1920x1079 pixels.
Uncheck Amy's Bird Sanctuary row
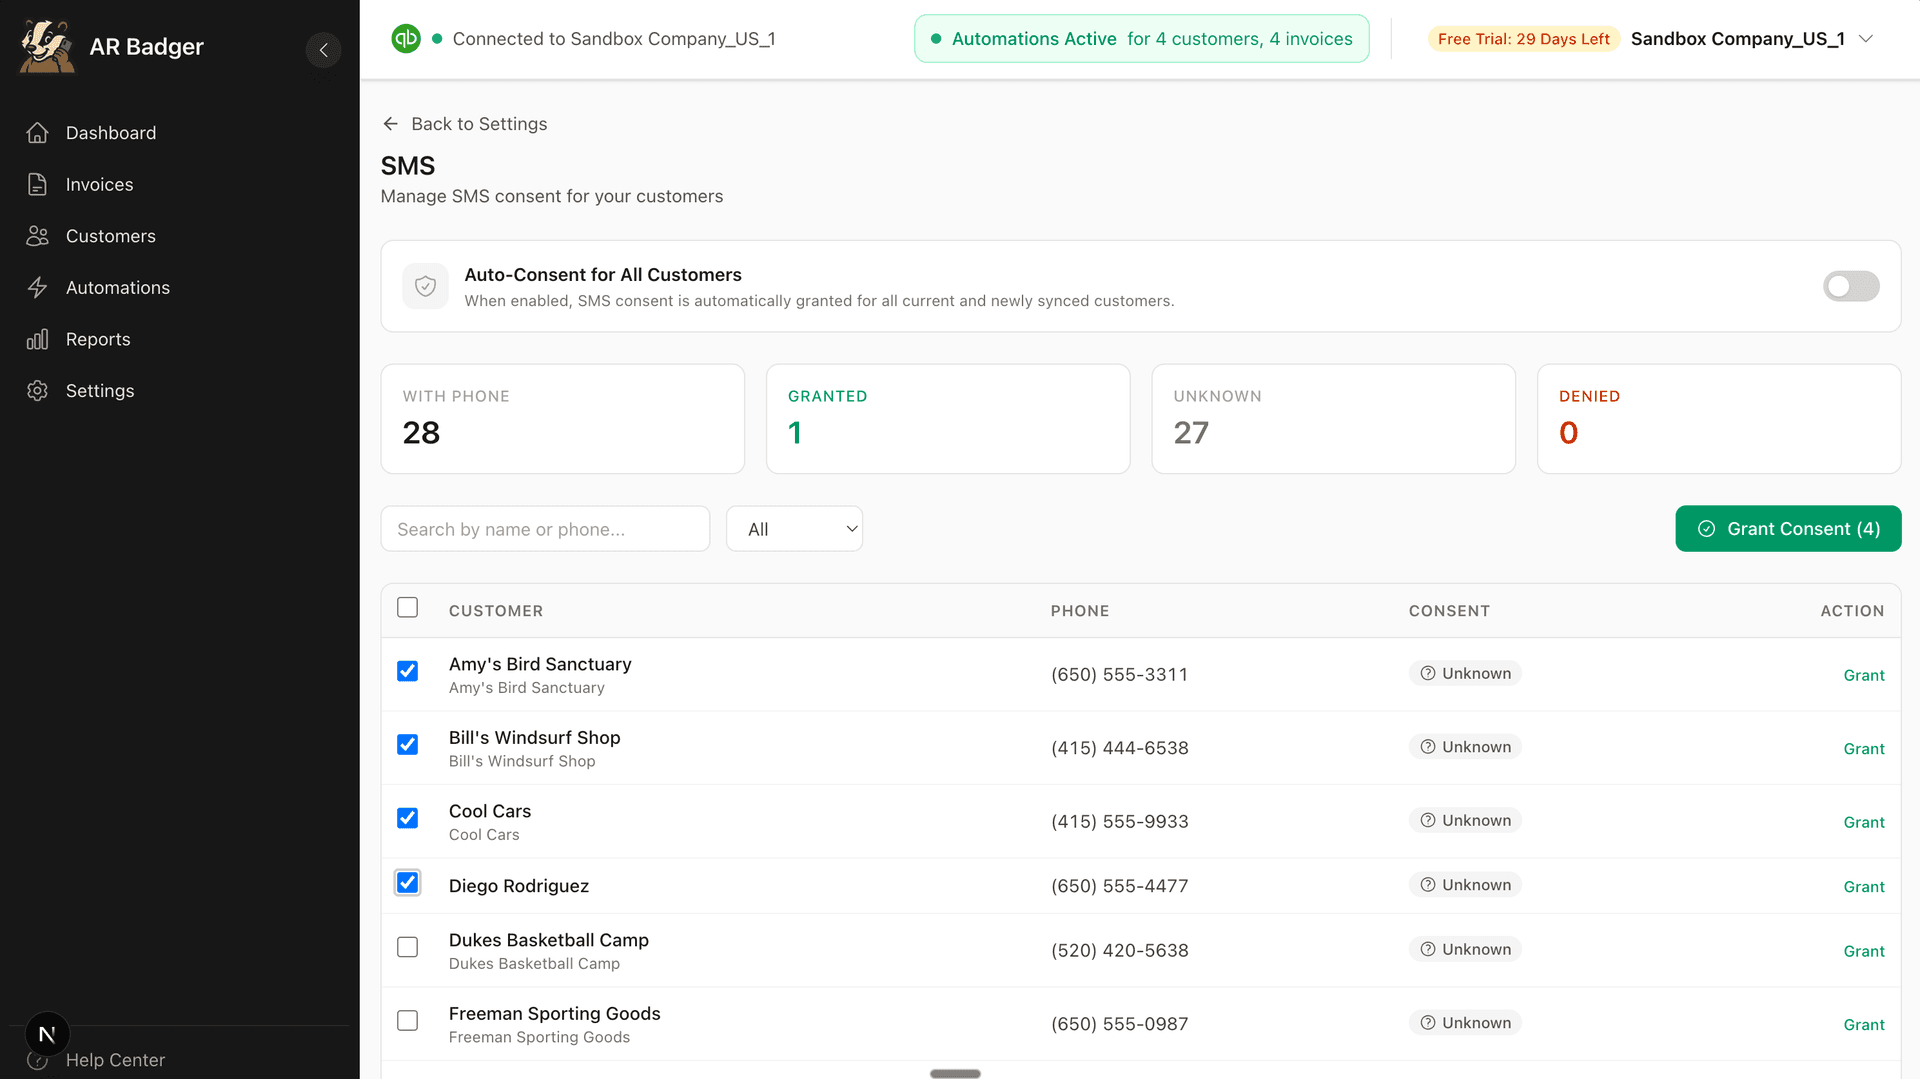click(x=407, y=671)
